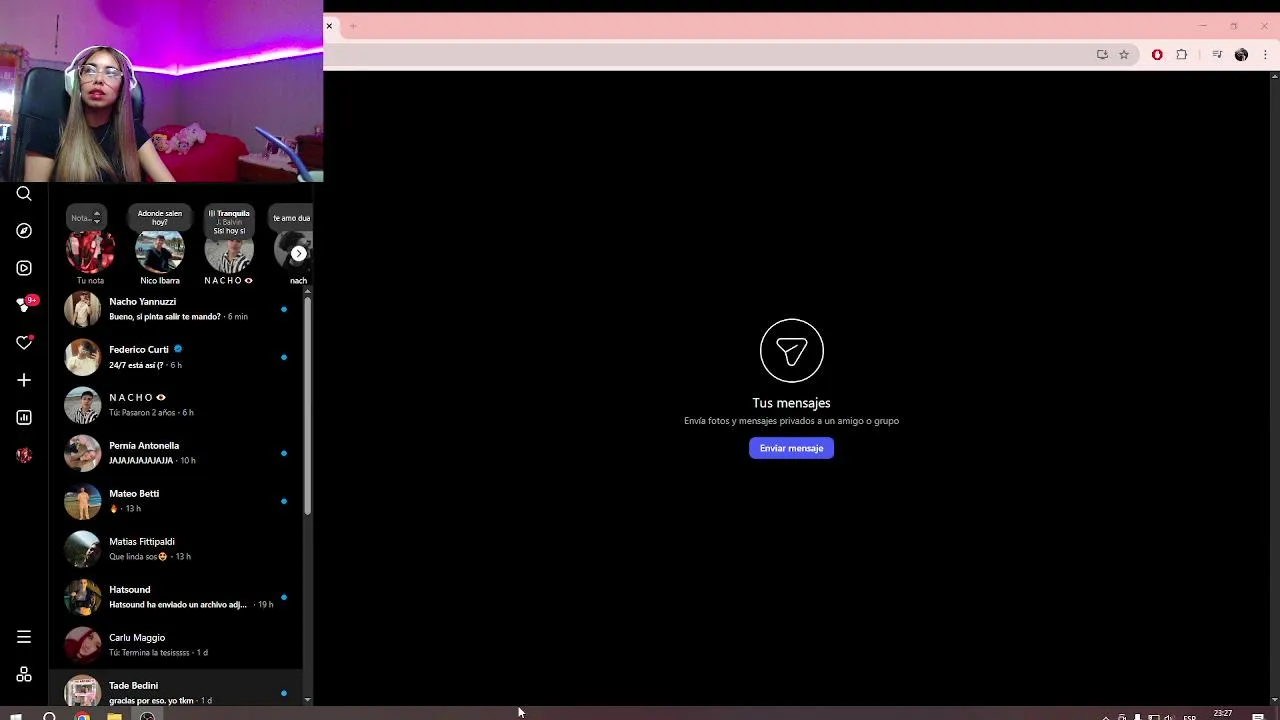
Task: Open the Chrome Extensions puzzle icon
Action: 1182,55
